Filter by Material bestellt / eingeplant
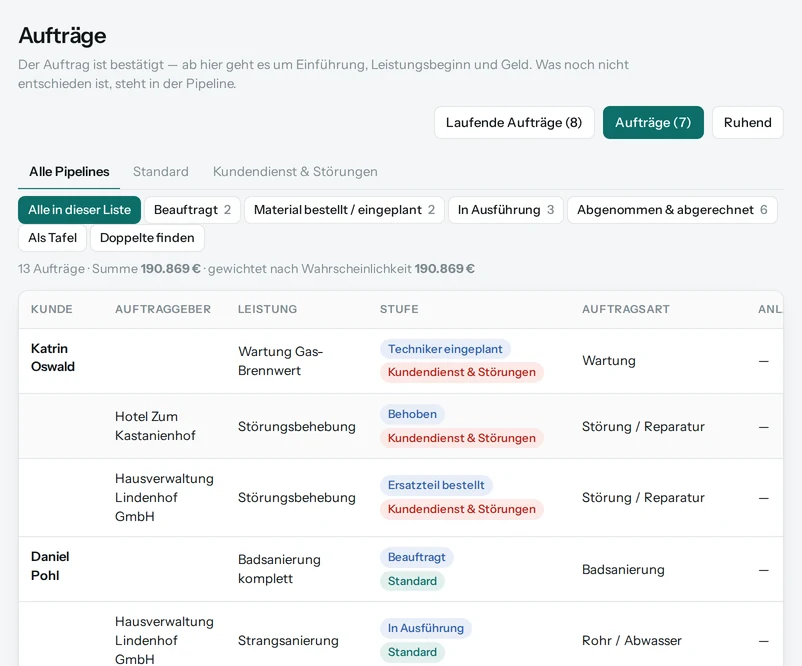Image resolution: width=802 pixels, height=666 pixels. coord(344,210)
